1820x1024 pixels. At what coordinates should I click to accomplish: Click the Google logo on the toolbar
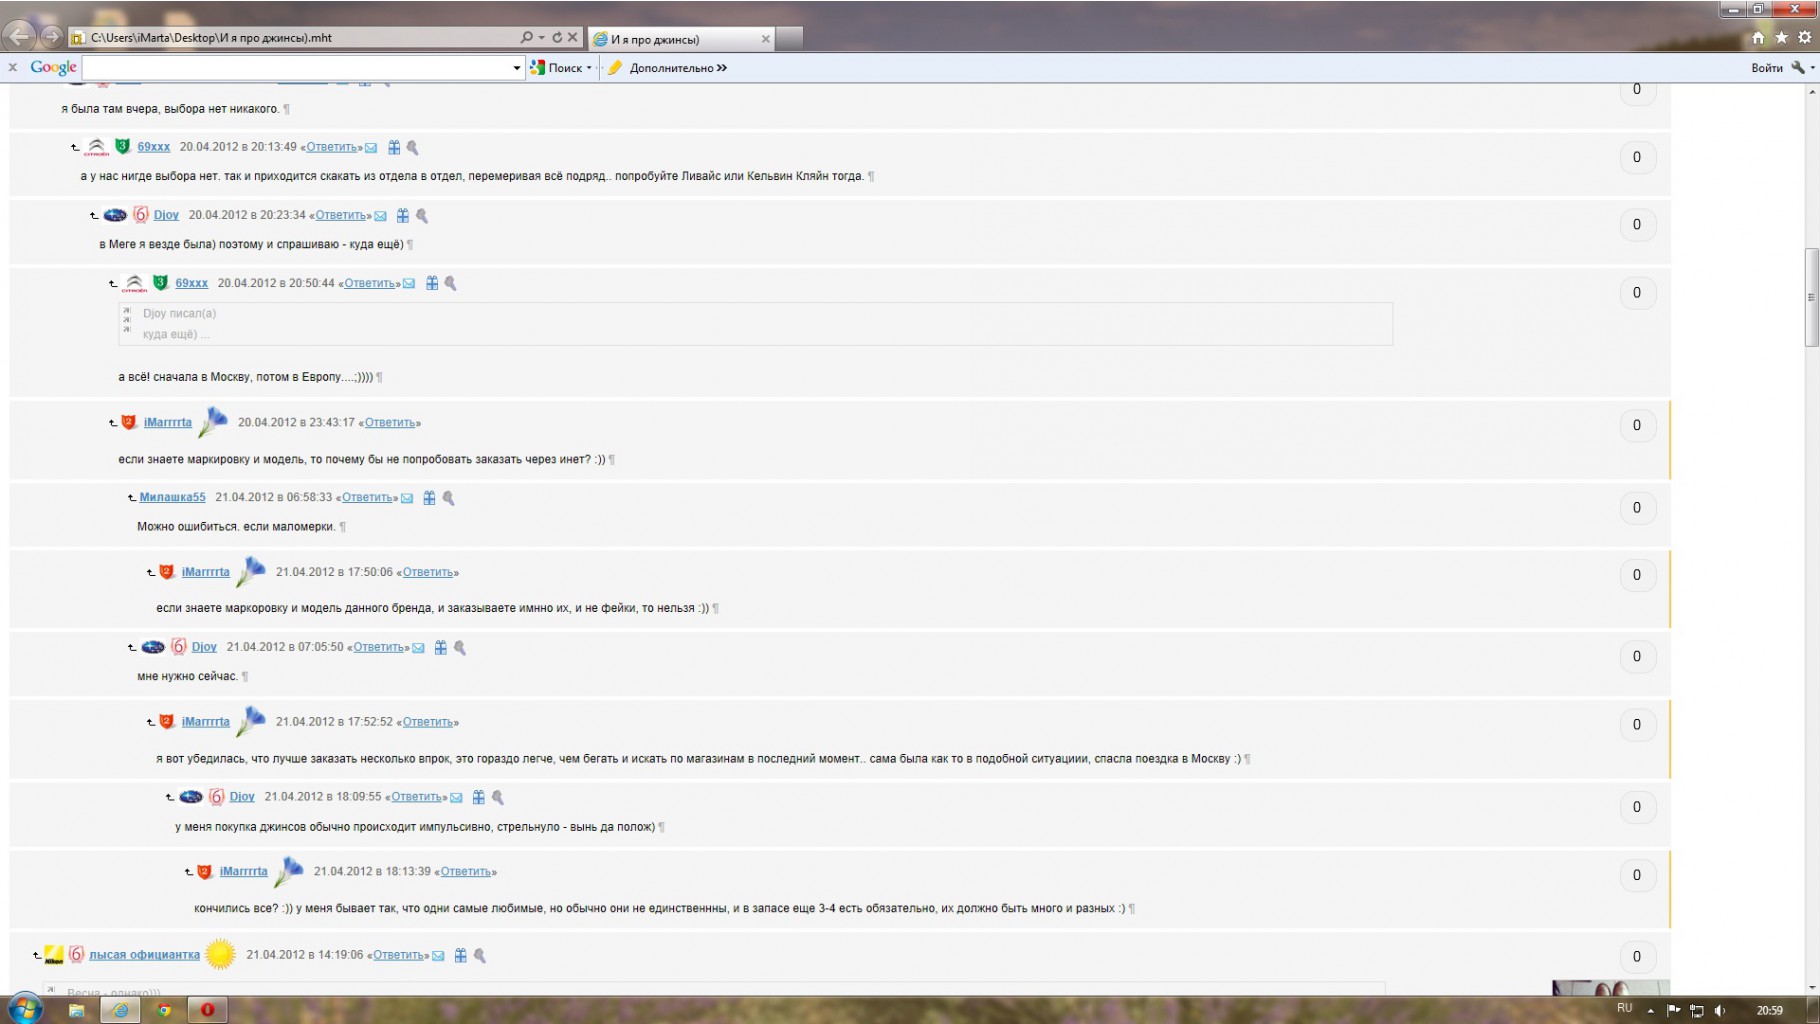pos(53,67)
